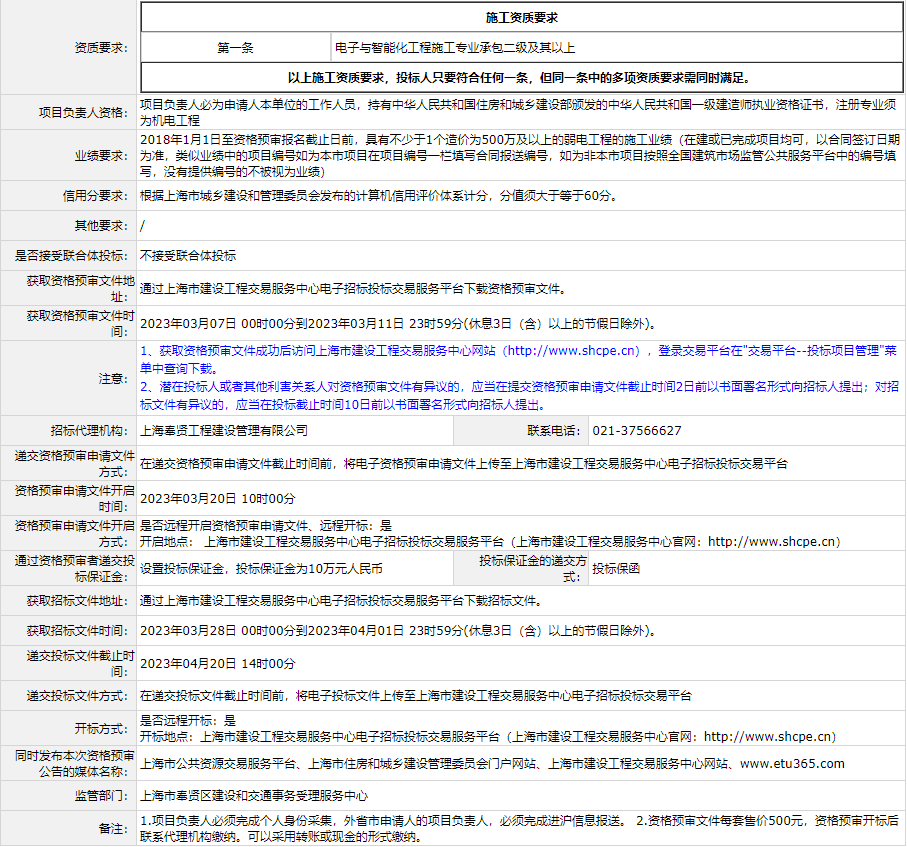This screenshot has width=907, height=847.
Task: Select the 第一条 cell
Action: point(235,48)
